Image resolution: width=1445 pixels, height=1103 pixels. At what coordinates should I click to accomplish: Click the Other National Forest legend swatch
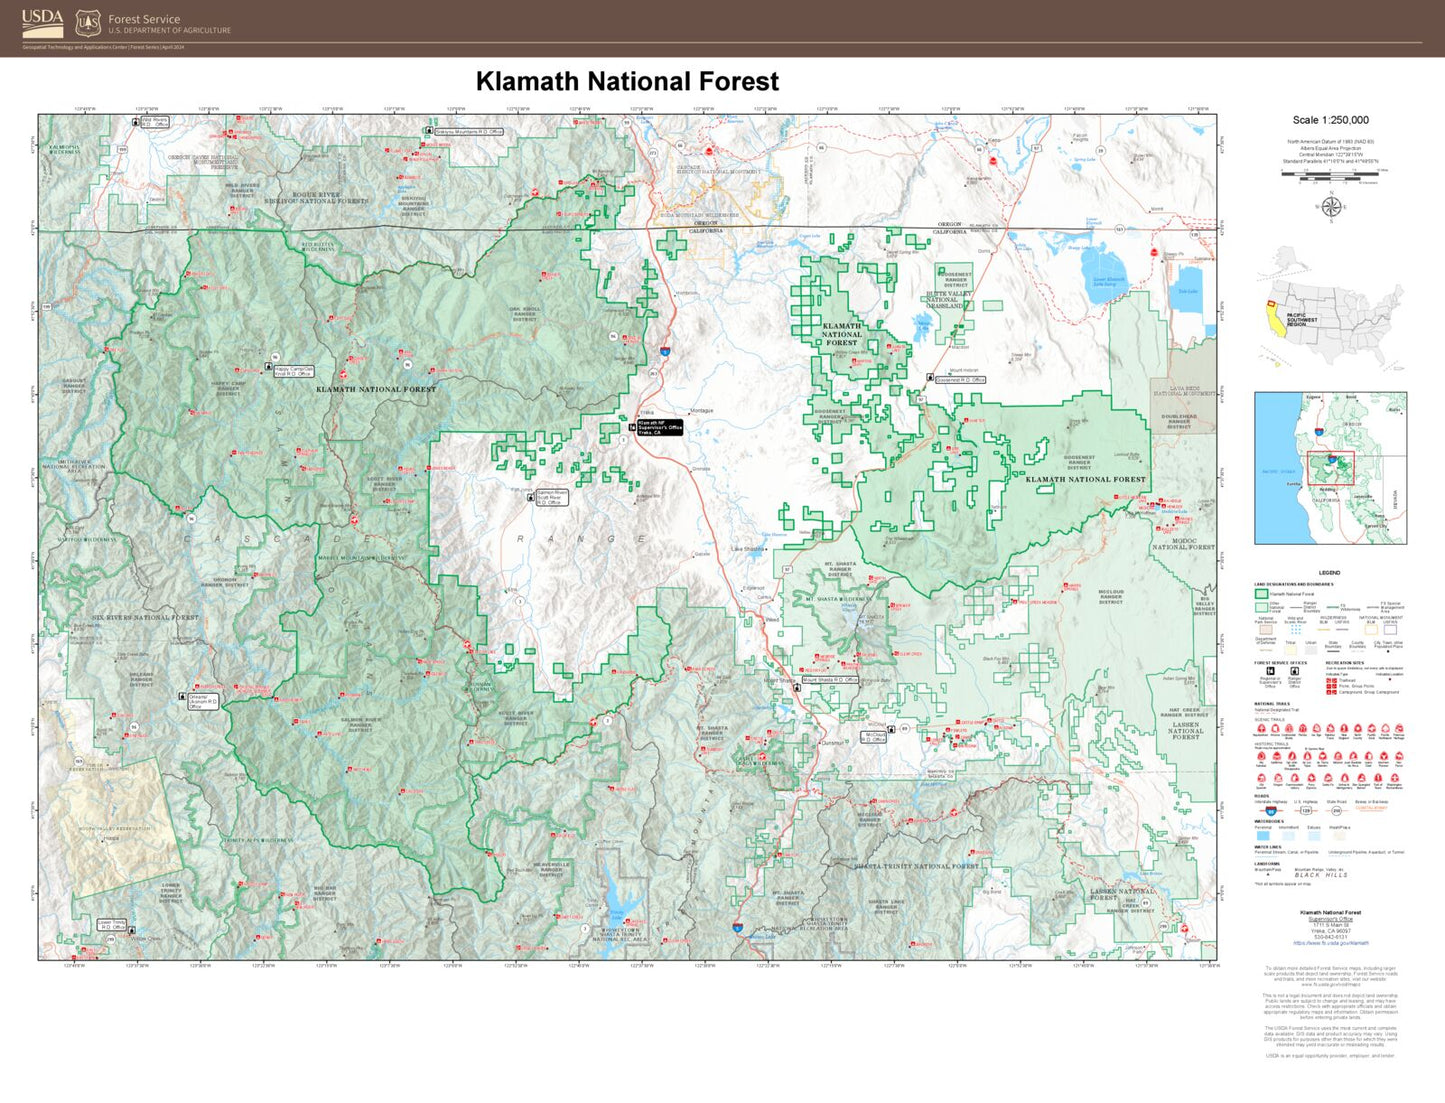(1262, 608)
